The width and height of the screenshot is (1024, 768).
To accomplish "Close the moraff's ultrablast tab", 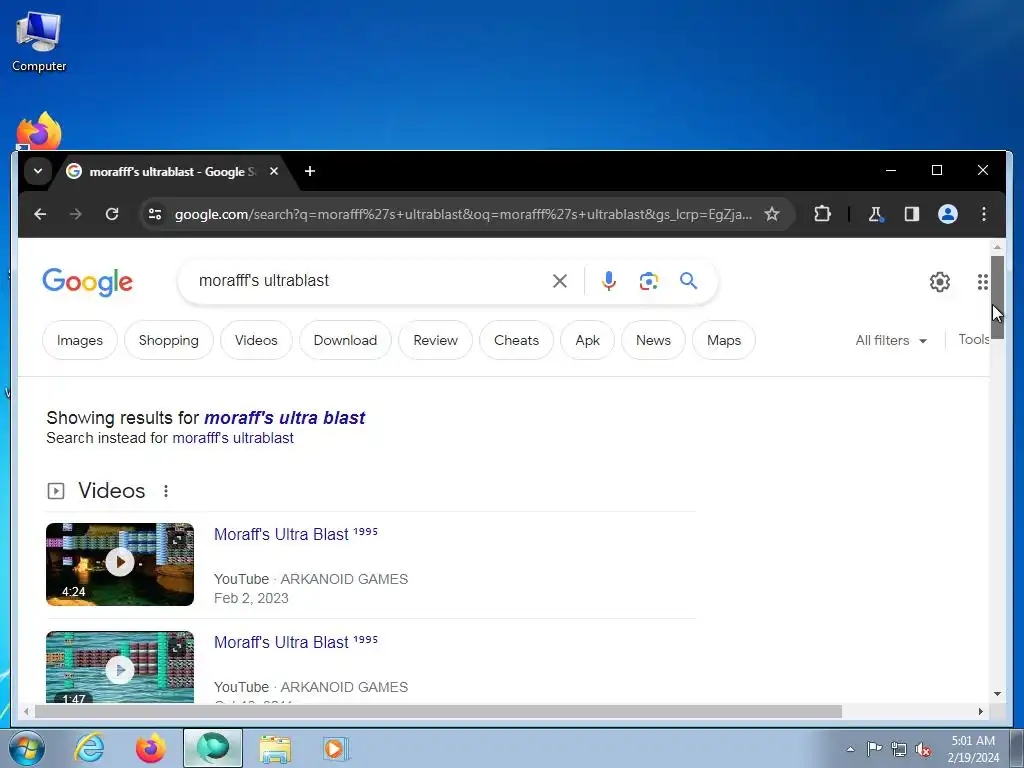I will pos(274,171).
